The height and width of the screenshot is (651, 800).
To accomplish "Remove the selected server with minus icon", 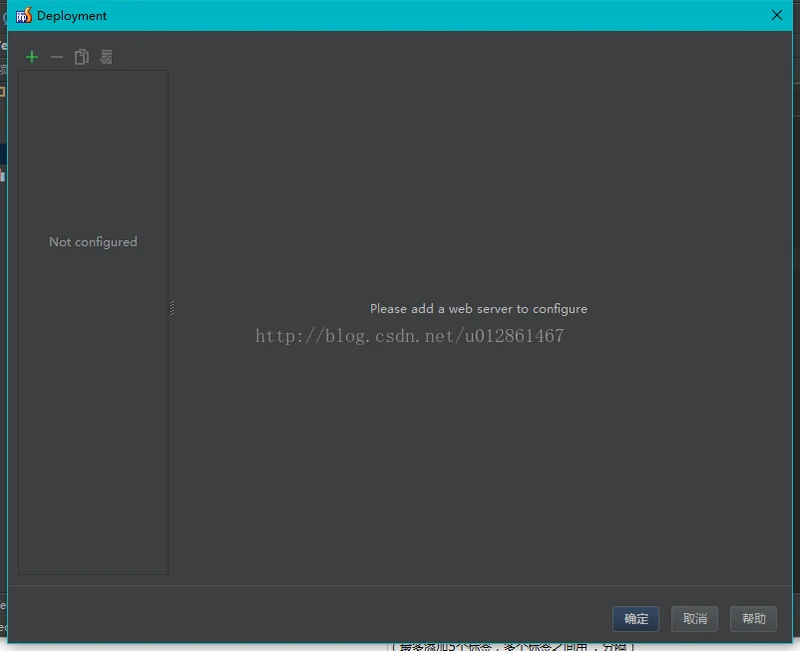I will [57, 57].
